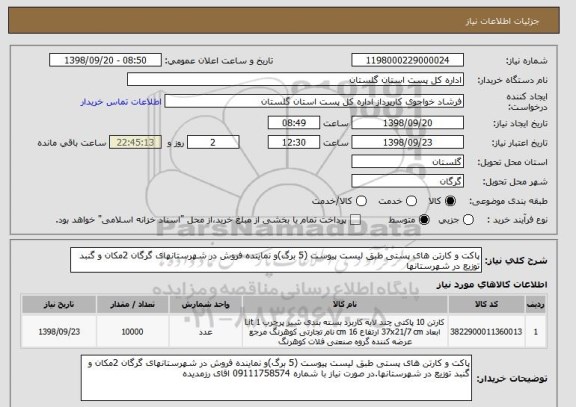The width and height of the screenshot is (576, 407).
Task: Click the item code cell 382290001136​0013
Action: pyautogui.click(x=486, y=332)
